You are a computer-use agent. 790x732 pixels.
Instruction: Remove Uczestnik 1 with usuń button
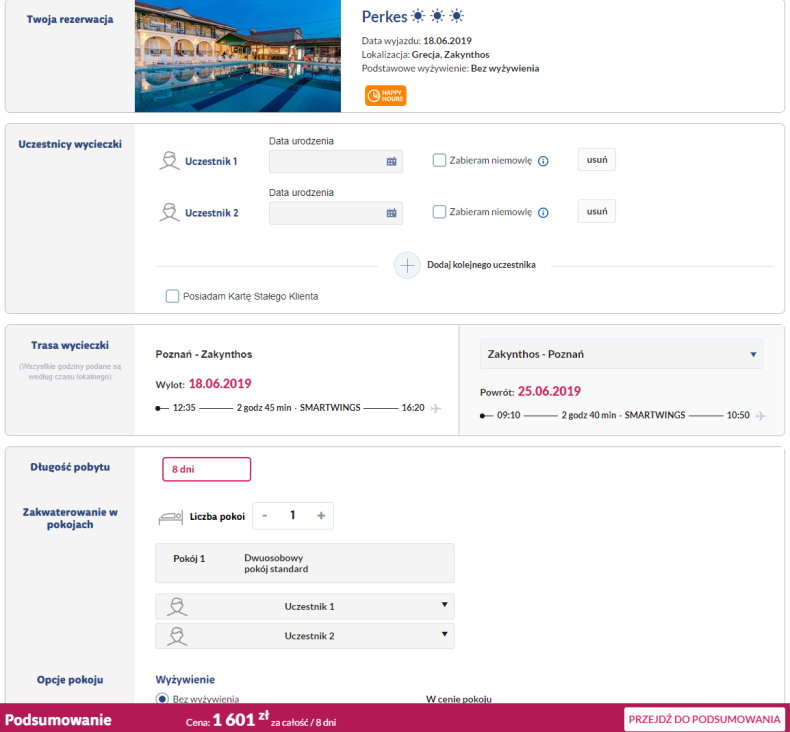[597, 160]
